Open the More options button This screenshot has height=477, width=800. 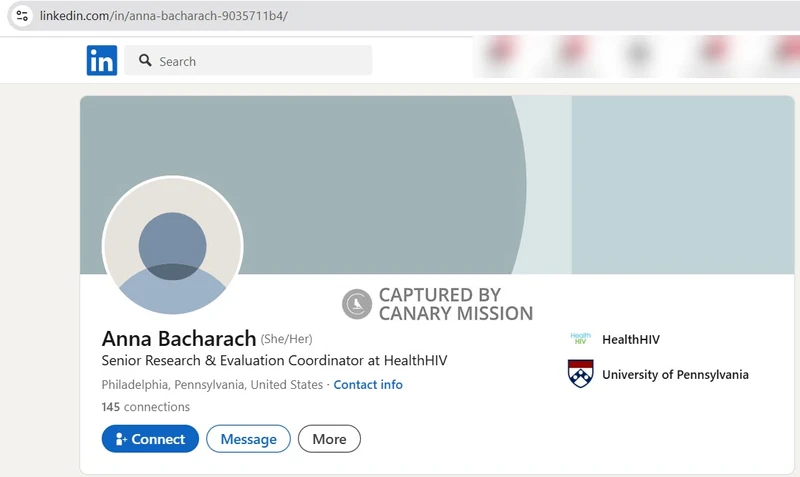point(329,439)
